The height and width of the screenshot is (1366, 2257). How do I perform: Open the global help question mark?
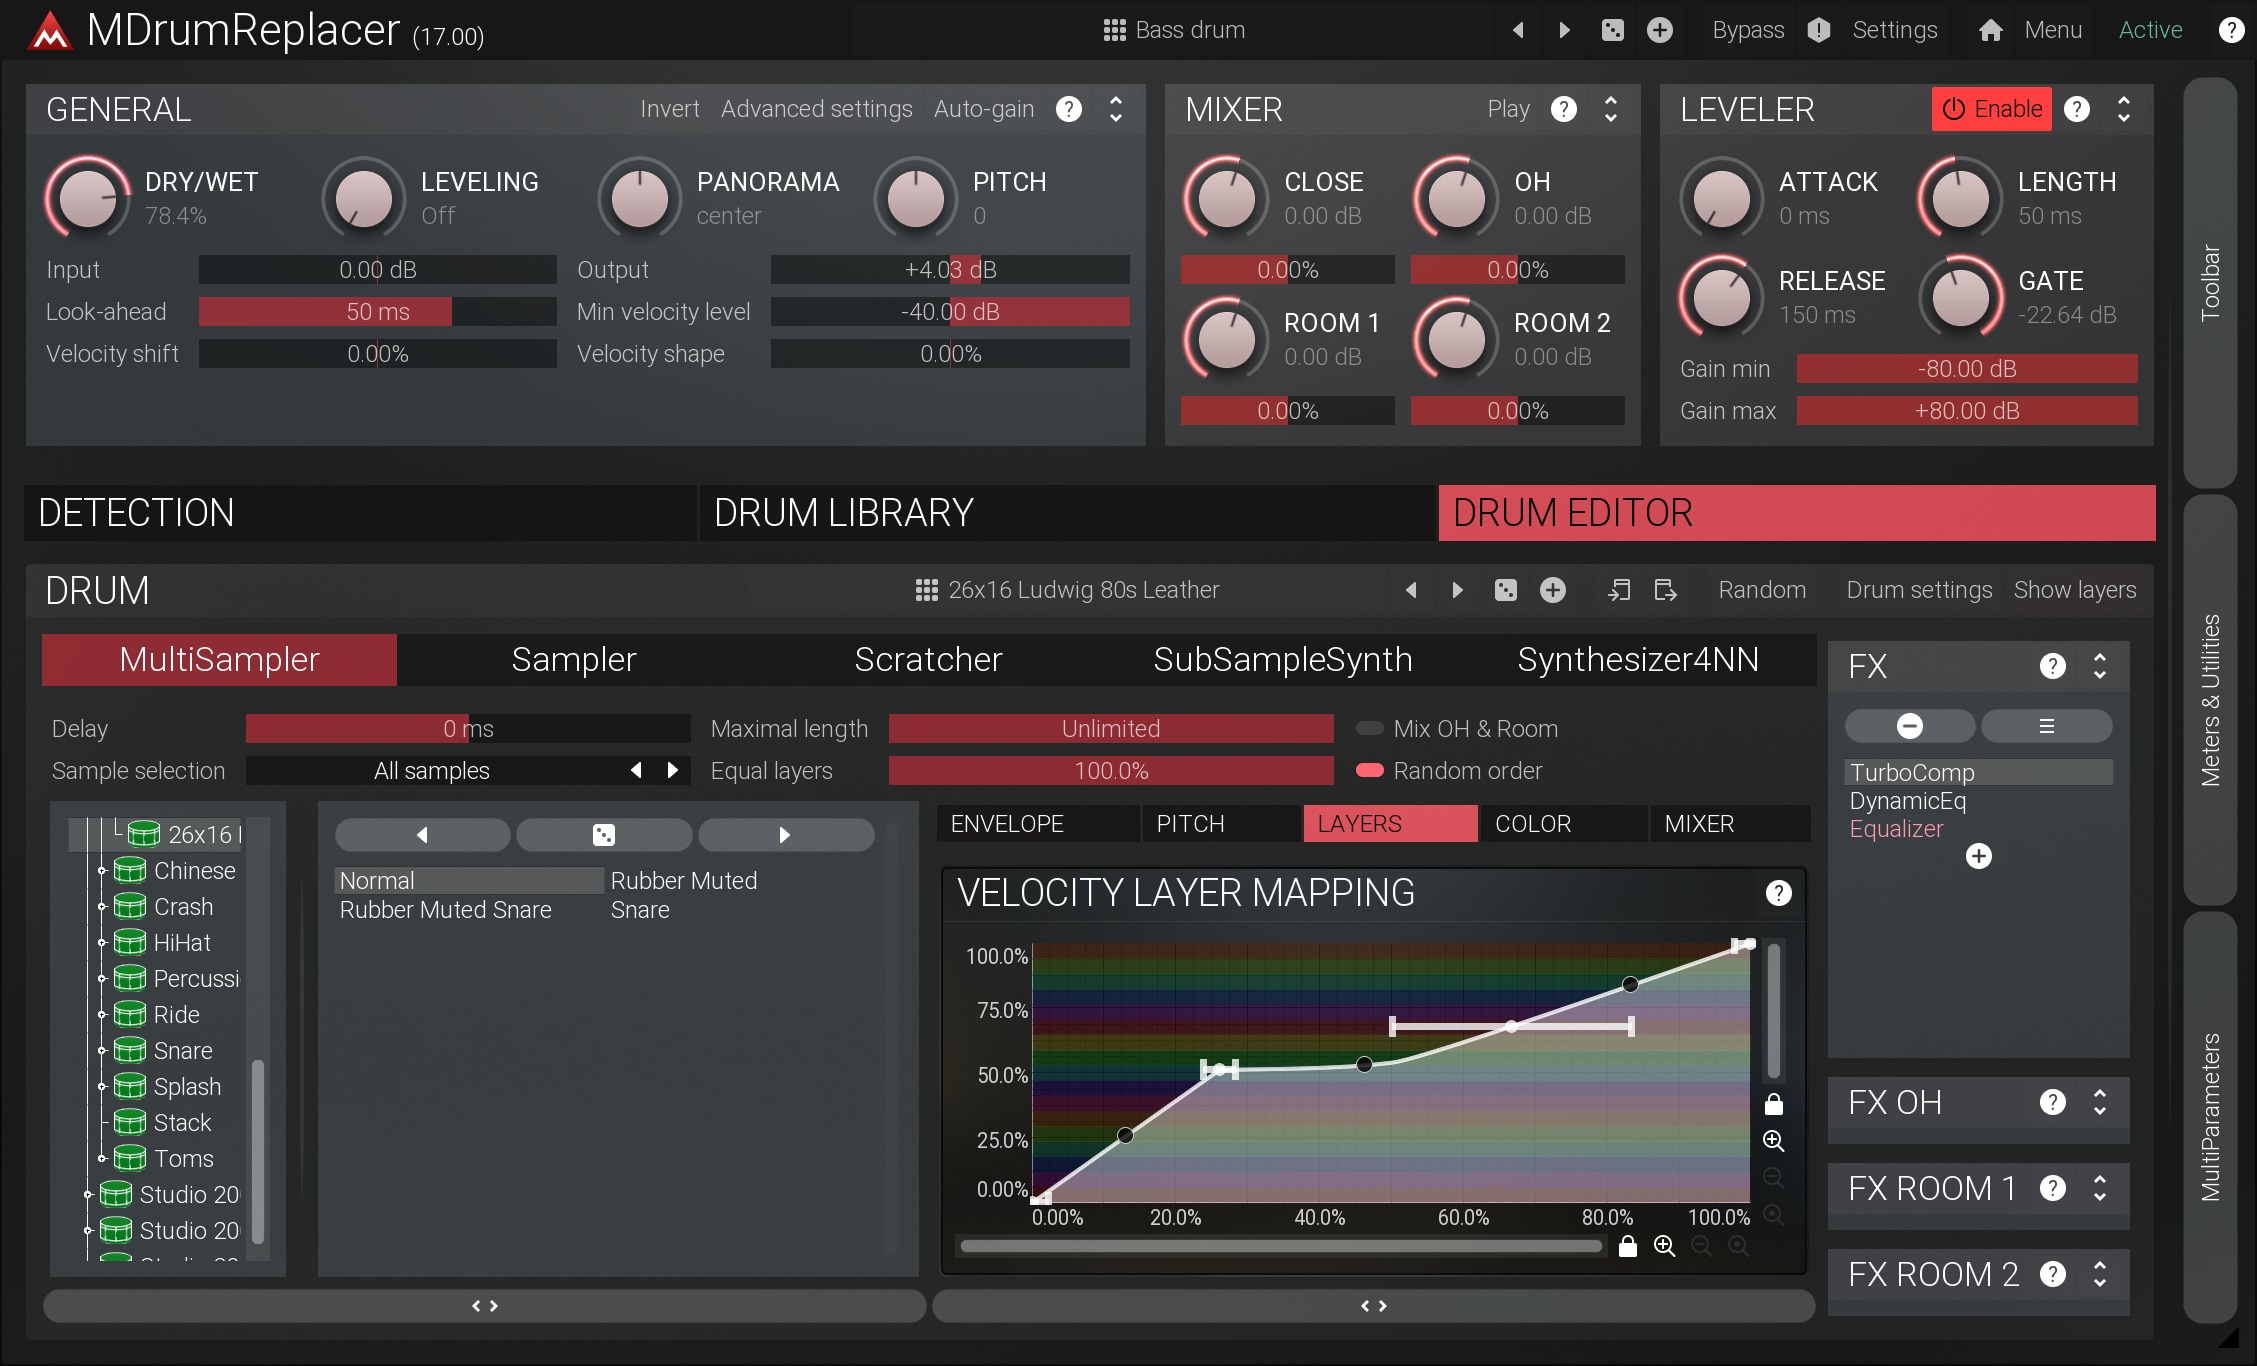pos(2231,30)
